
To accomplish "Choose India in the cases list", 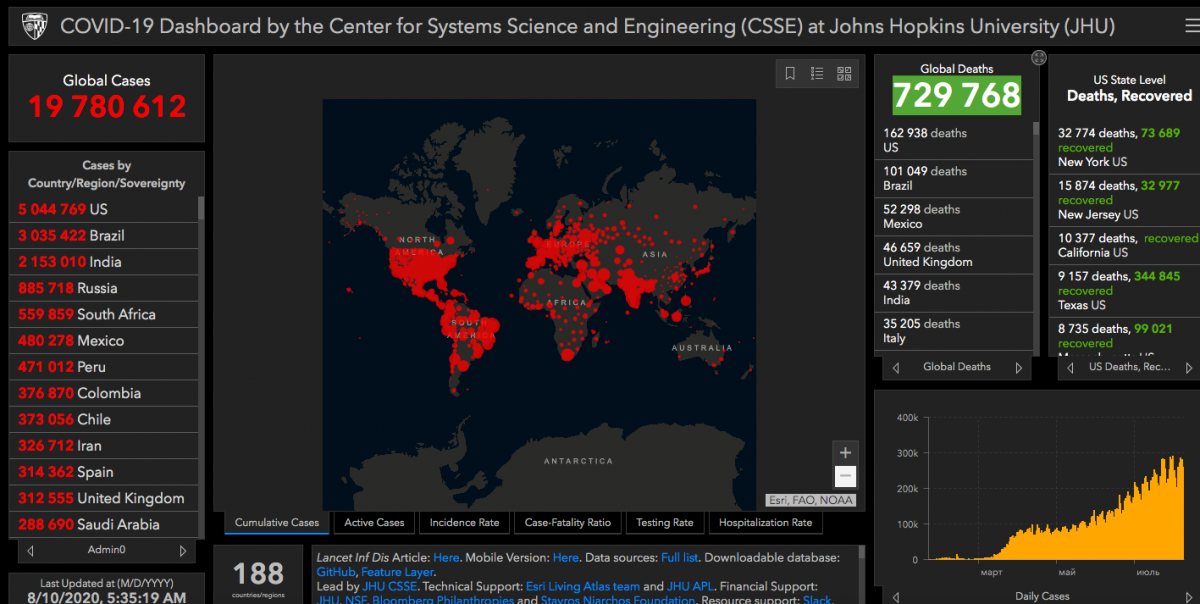I will [104, 262].
